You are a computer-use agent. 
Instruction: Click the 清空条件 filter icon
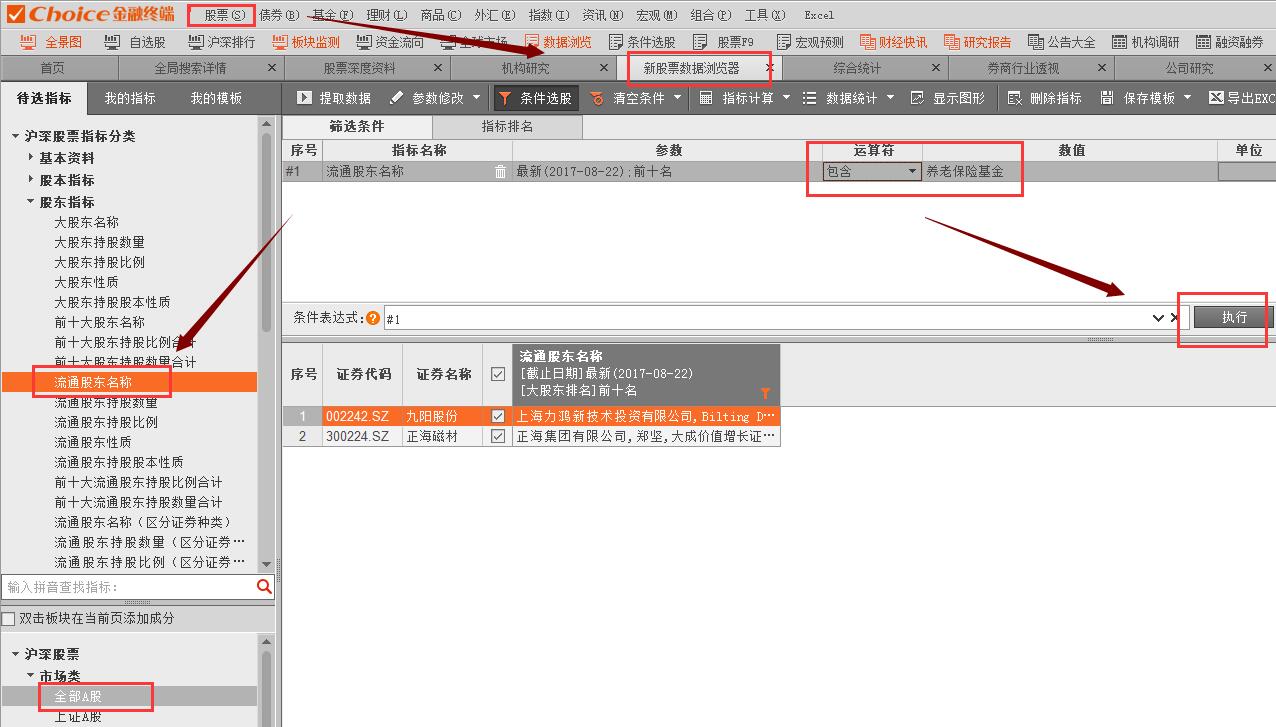tap(597, 98)
